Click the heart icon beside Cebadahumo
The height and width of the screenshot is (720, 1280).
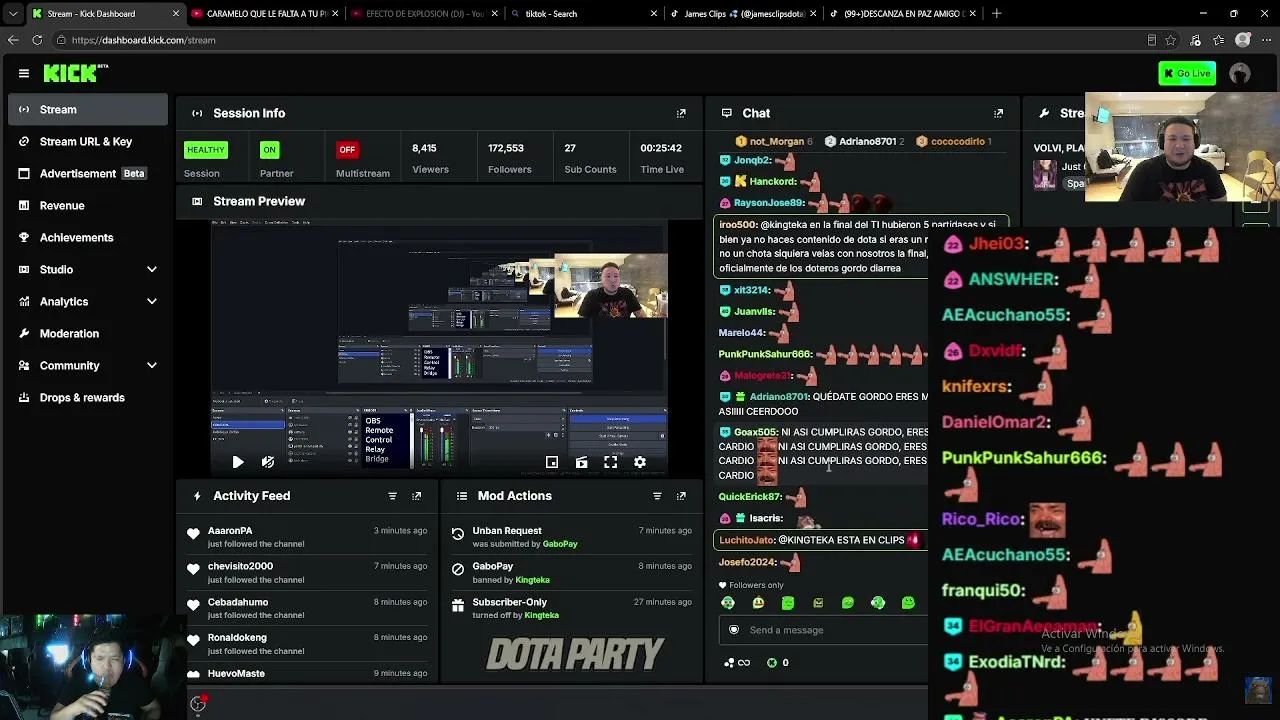tap(193, 605)
